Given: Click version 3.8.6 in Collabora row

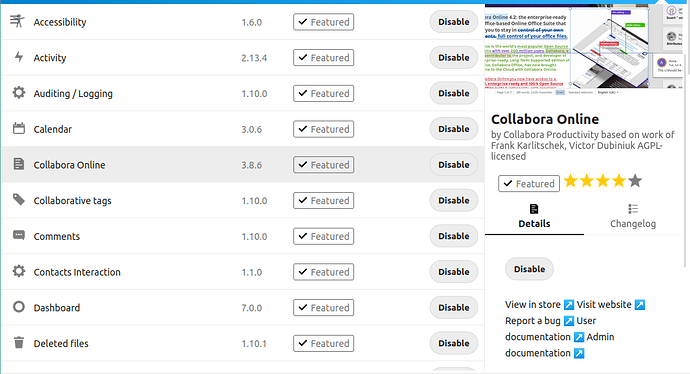Looking at the screenshot, I should (x=251, y=165).
